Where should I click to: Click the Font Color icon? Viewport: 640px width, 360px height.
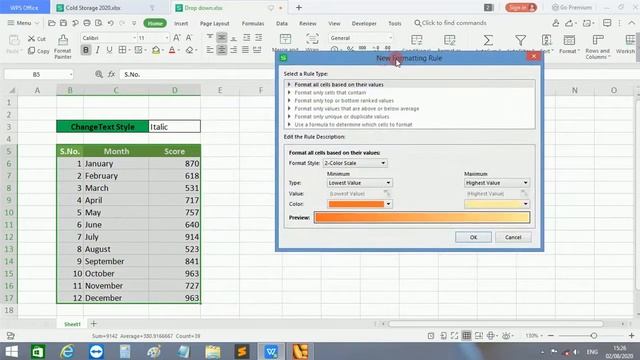click(x=172, y=50)
